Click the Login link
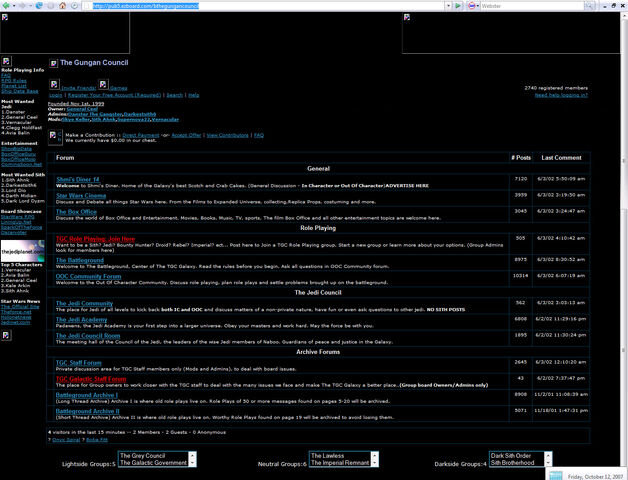 (56, 95)
